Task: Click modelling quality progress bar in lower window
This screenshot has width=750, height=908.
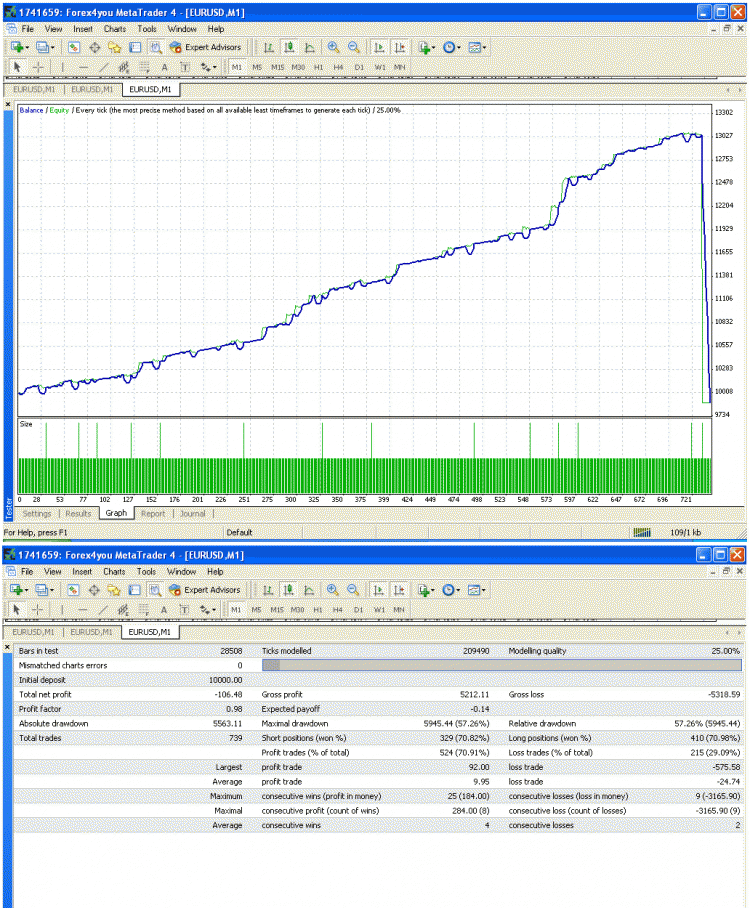Action: coord(502,665)
